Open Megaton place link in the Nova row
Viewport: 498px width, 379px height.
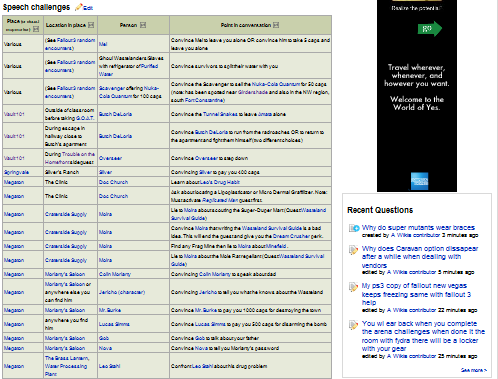(x=14, y=348)
